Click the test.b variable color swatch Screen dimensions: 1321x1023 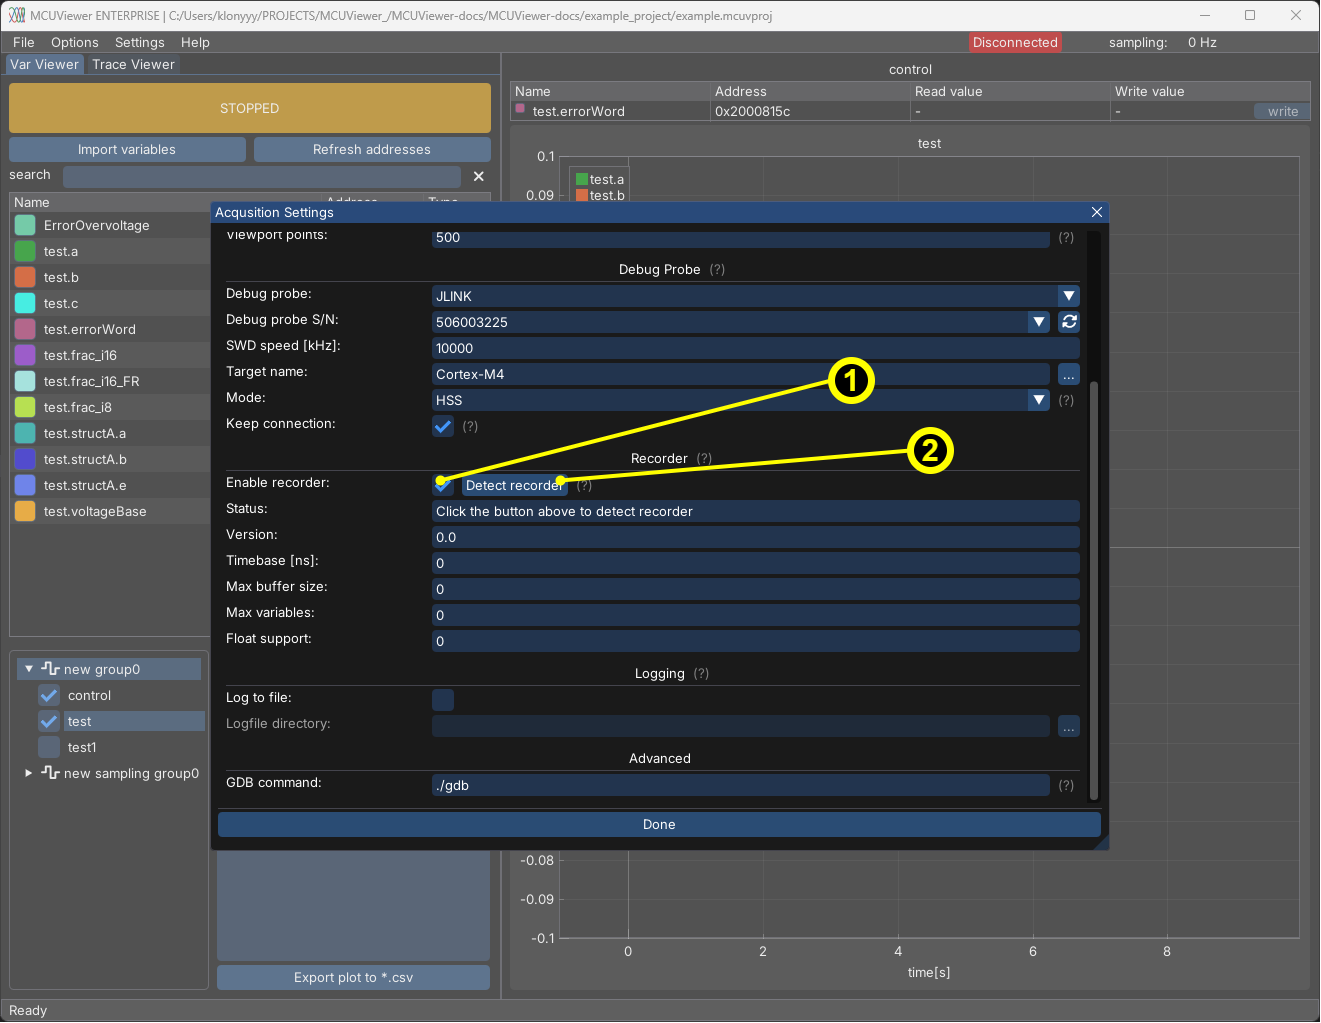coord(25,278)
